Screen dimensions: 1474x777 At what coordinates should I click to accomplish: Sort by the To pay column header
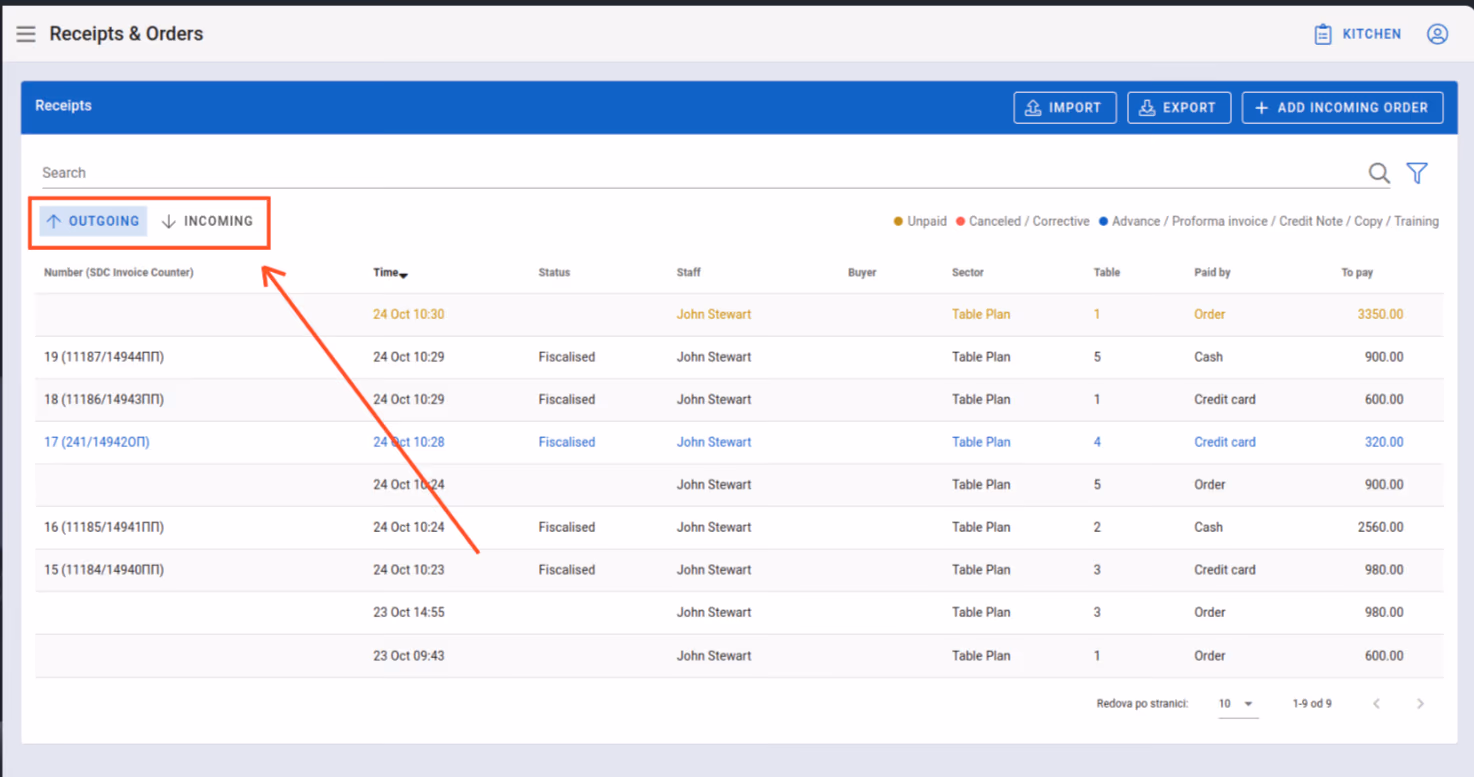coord(1357,272)
